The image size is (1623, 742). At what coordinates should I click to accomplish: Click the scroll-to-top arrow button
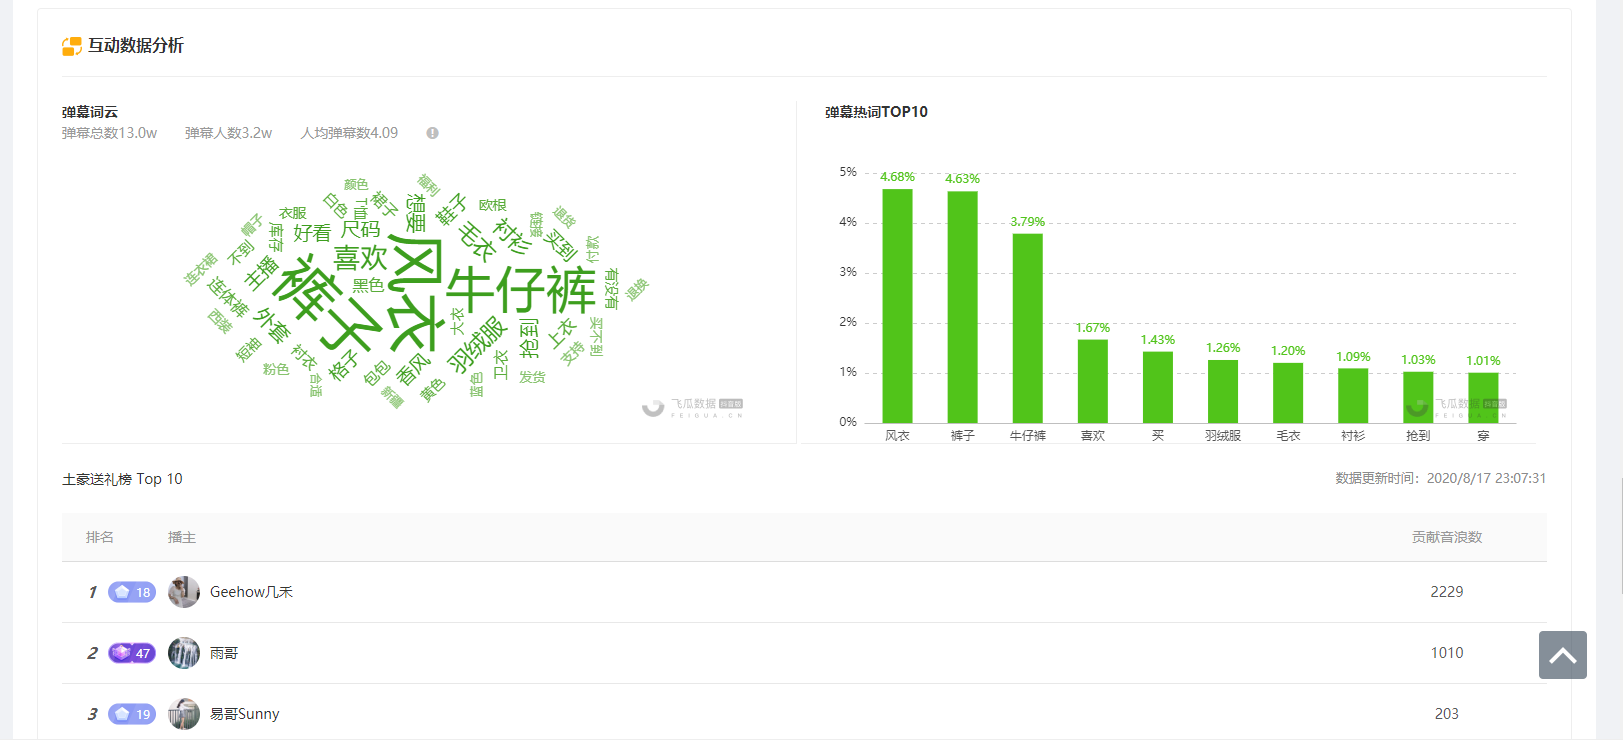click(x=1562, y=655)
